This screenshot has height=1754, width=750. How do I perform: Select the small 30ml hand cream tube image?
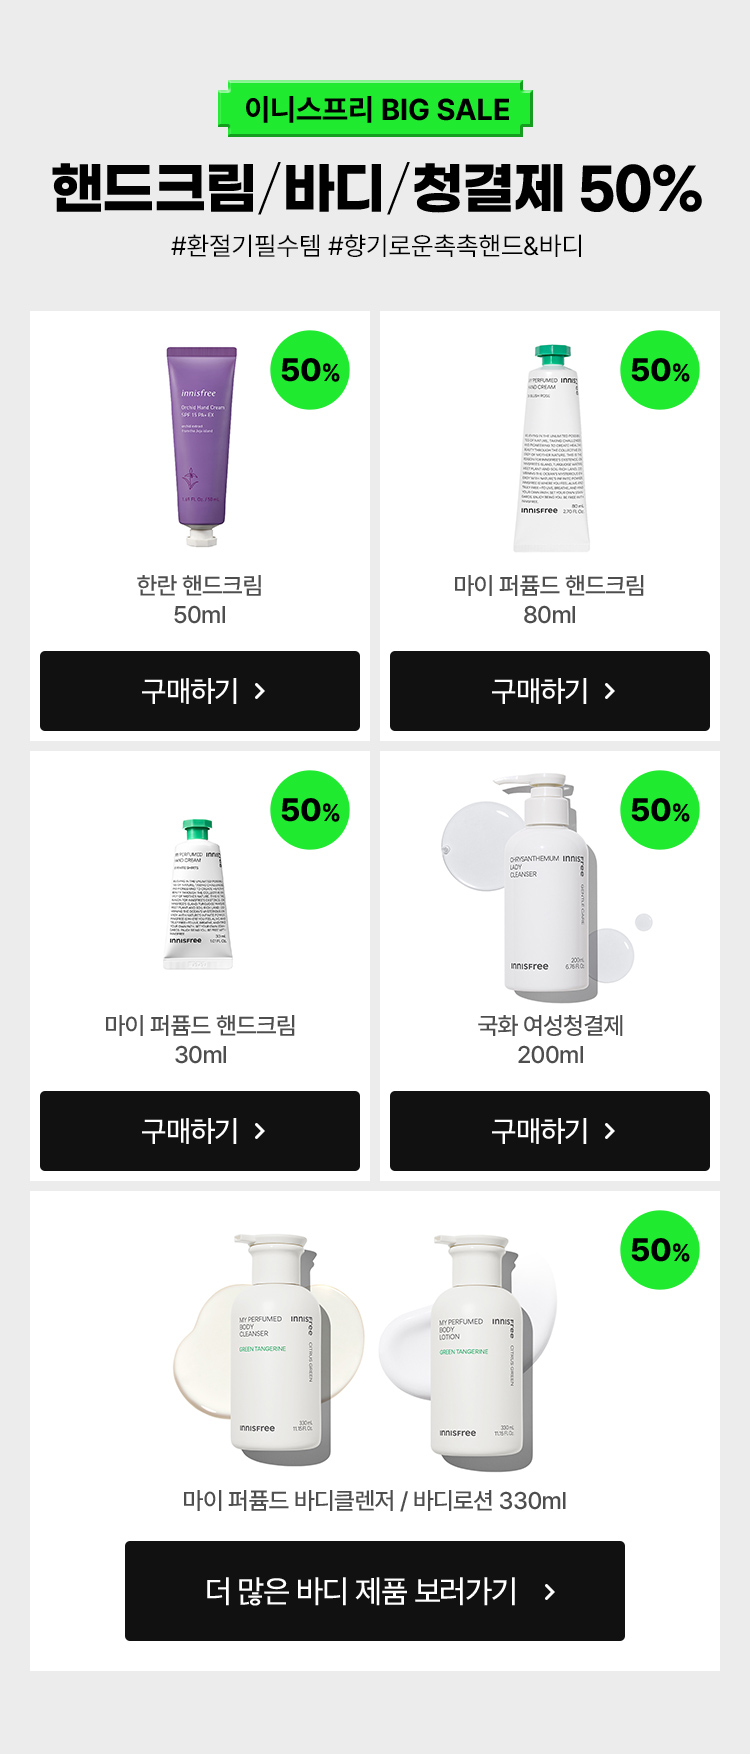[198, 894]
